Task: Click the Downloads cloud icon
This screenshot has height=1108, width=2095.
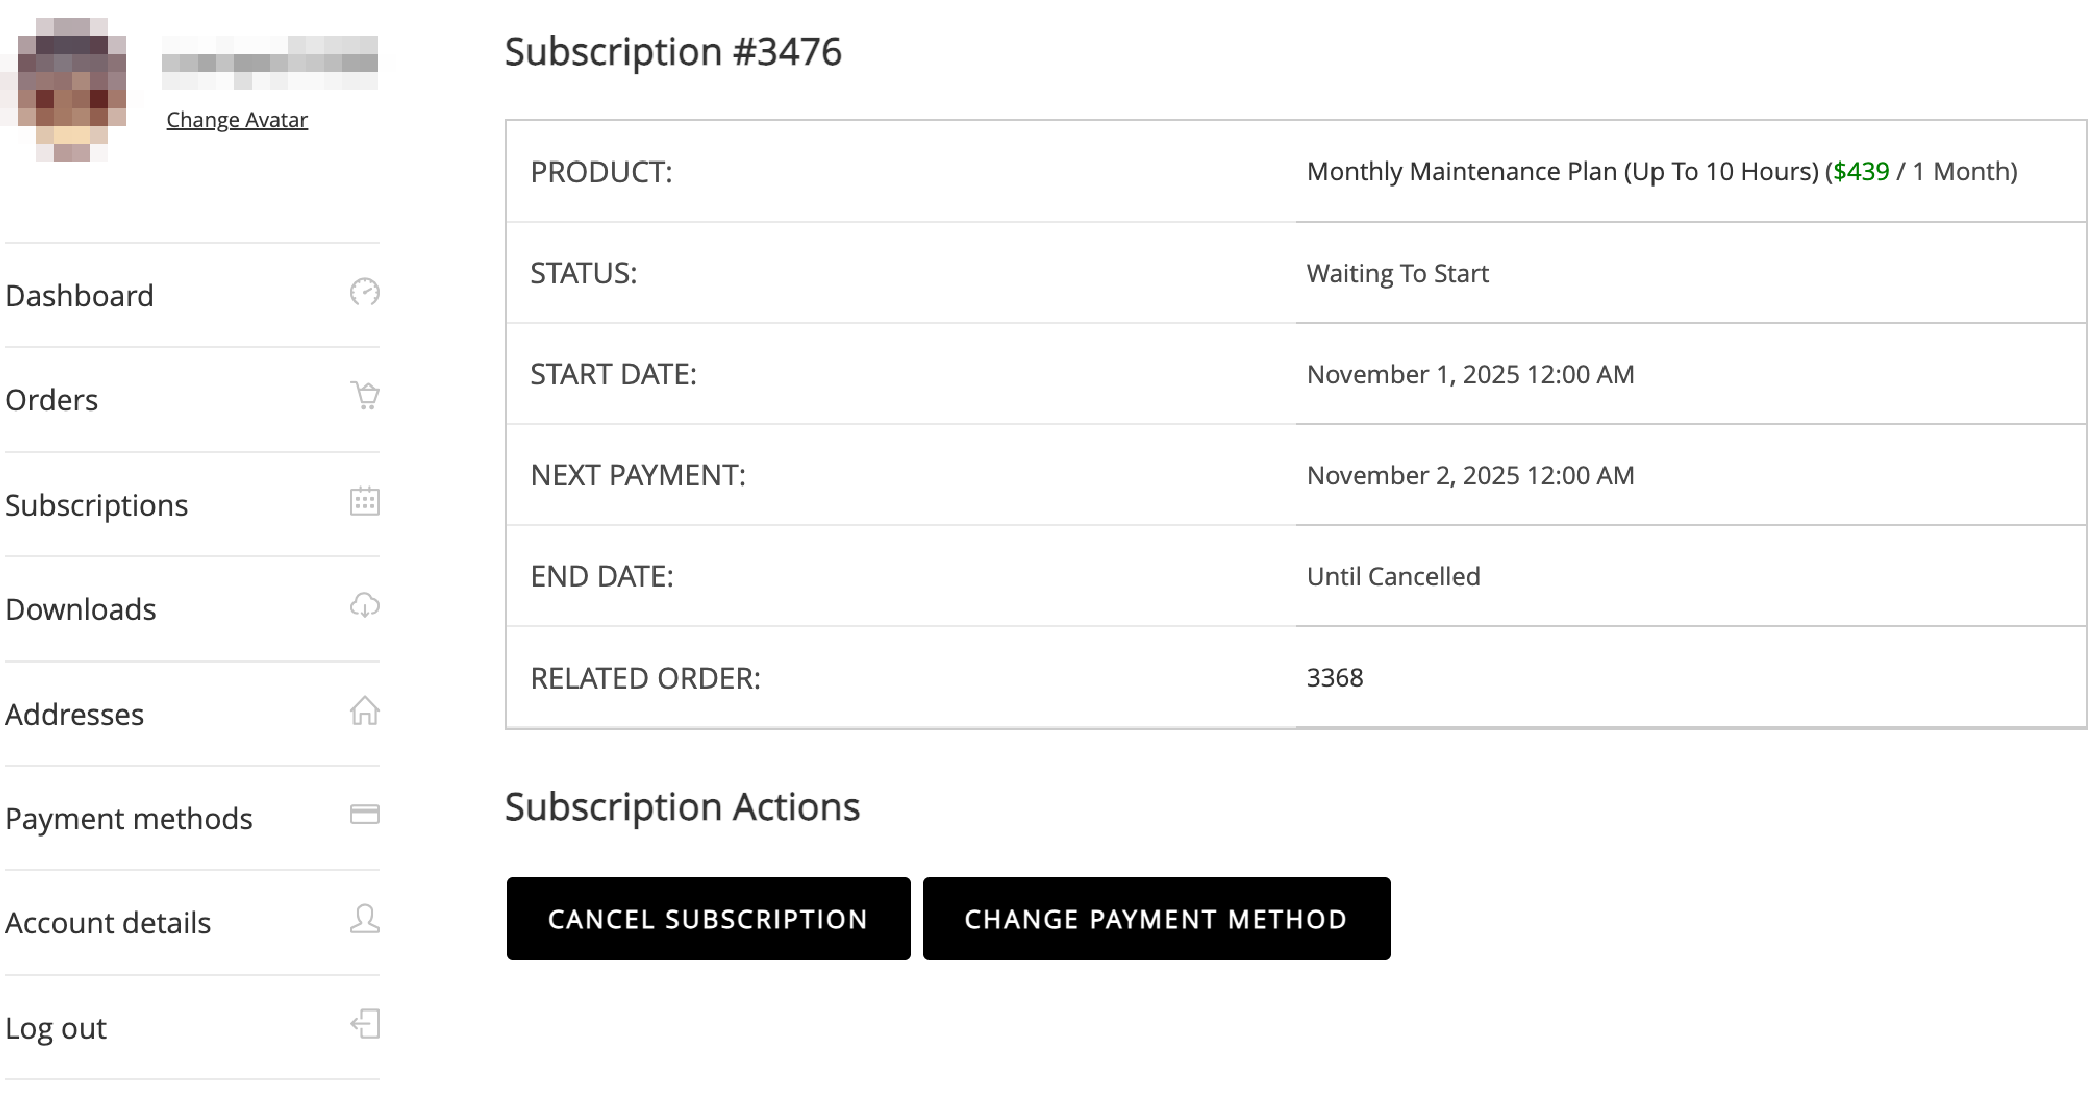Action: click(365, 605)
